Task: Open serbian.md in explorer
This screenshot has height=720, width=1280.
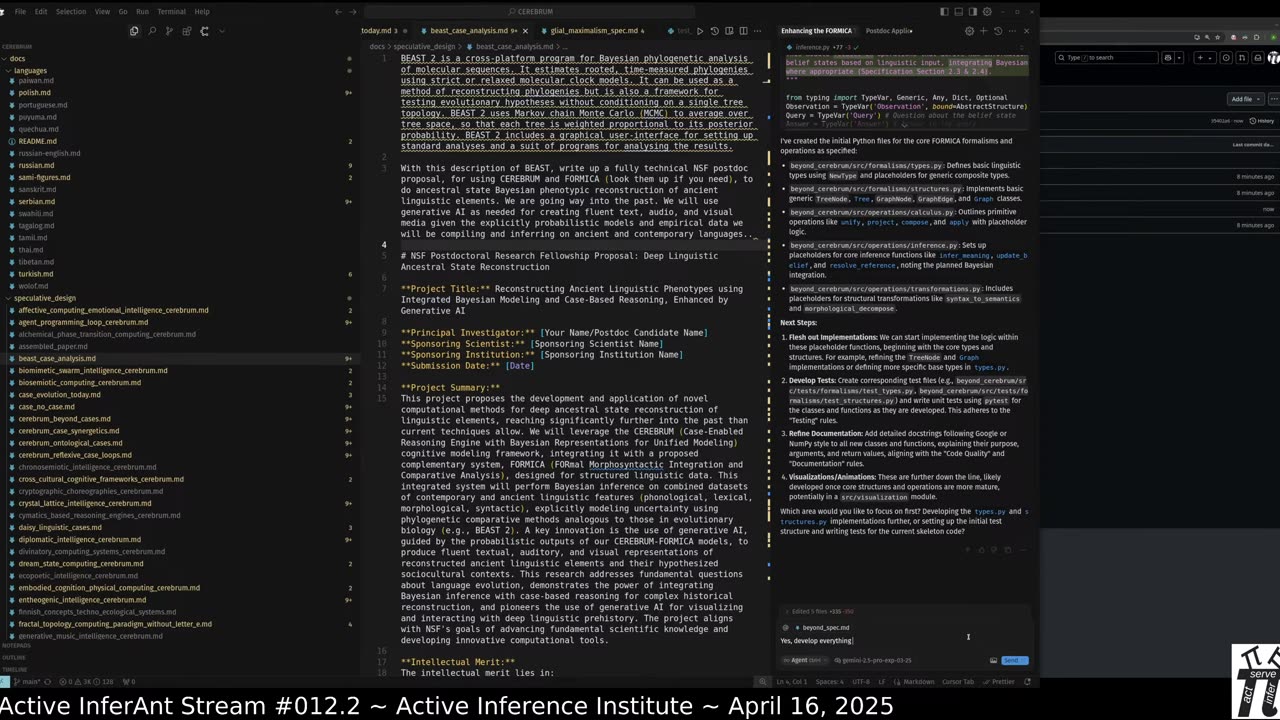Action: [x=37, y=201]
